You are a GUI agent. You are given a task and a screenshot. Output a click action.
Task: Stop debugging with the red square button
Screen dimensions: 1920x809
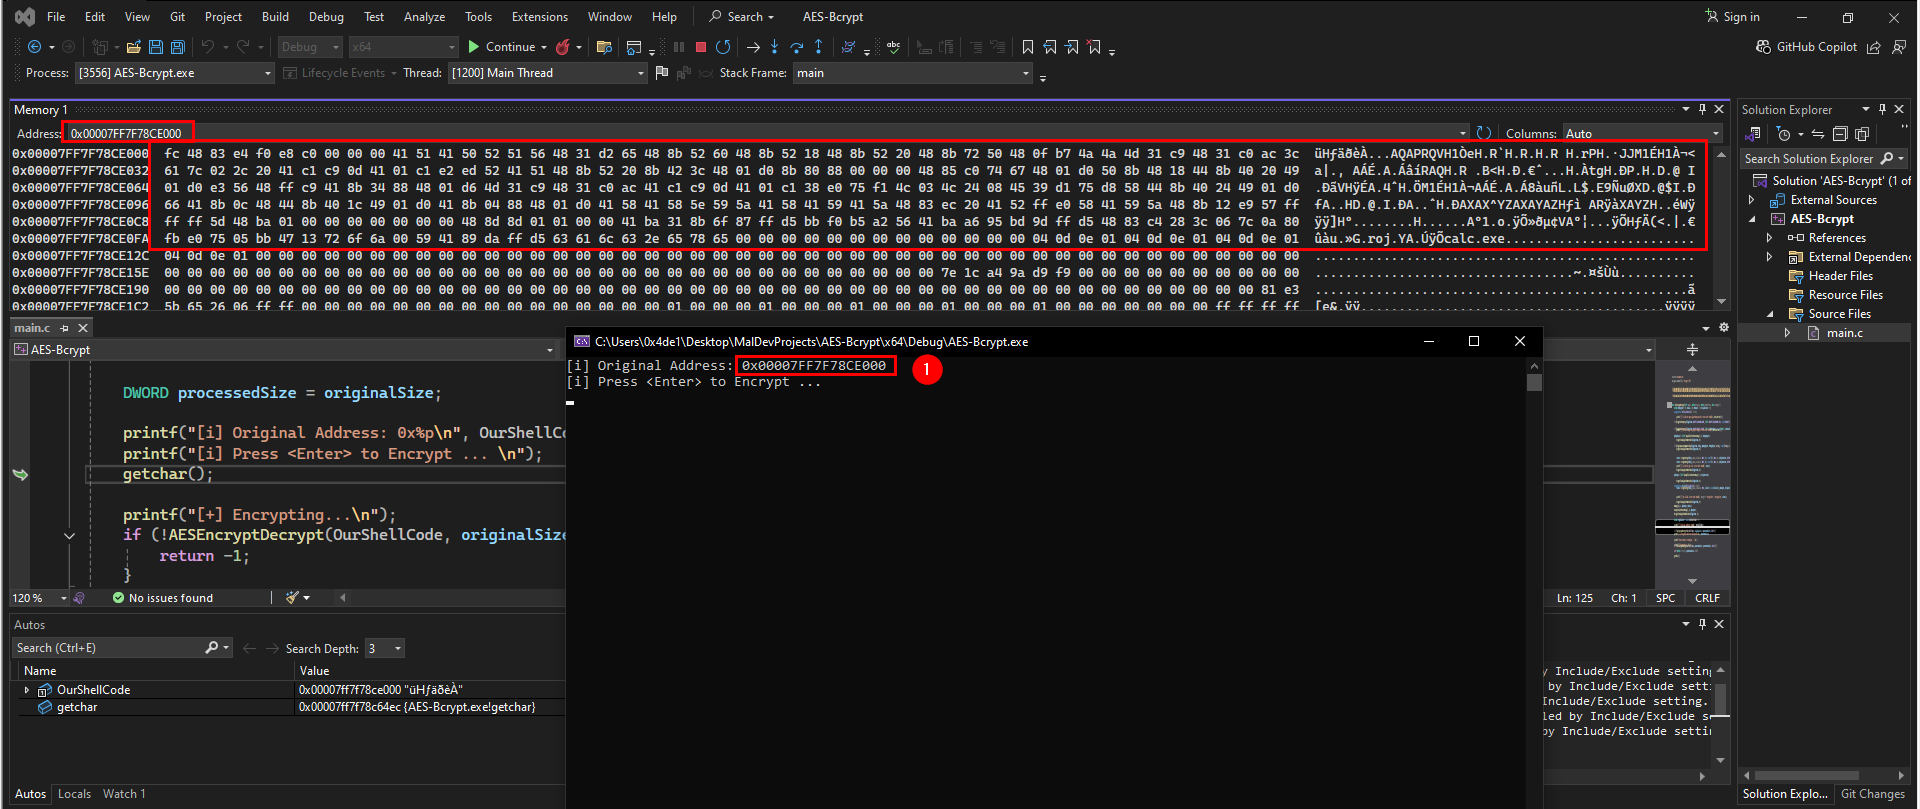(x=701, y=47)
